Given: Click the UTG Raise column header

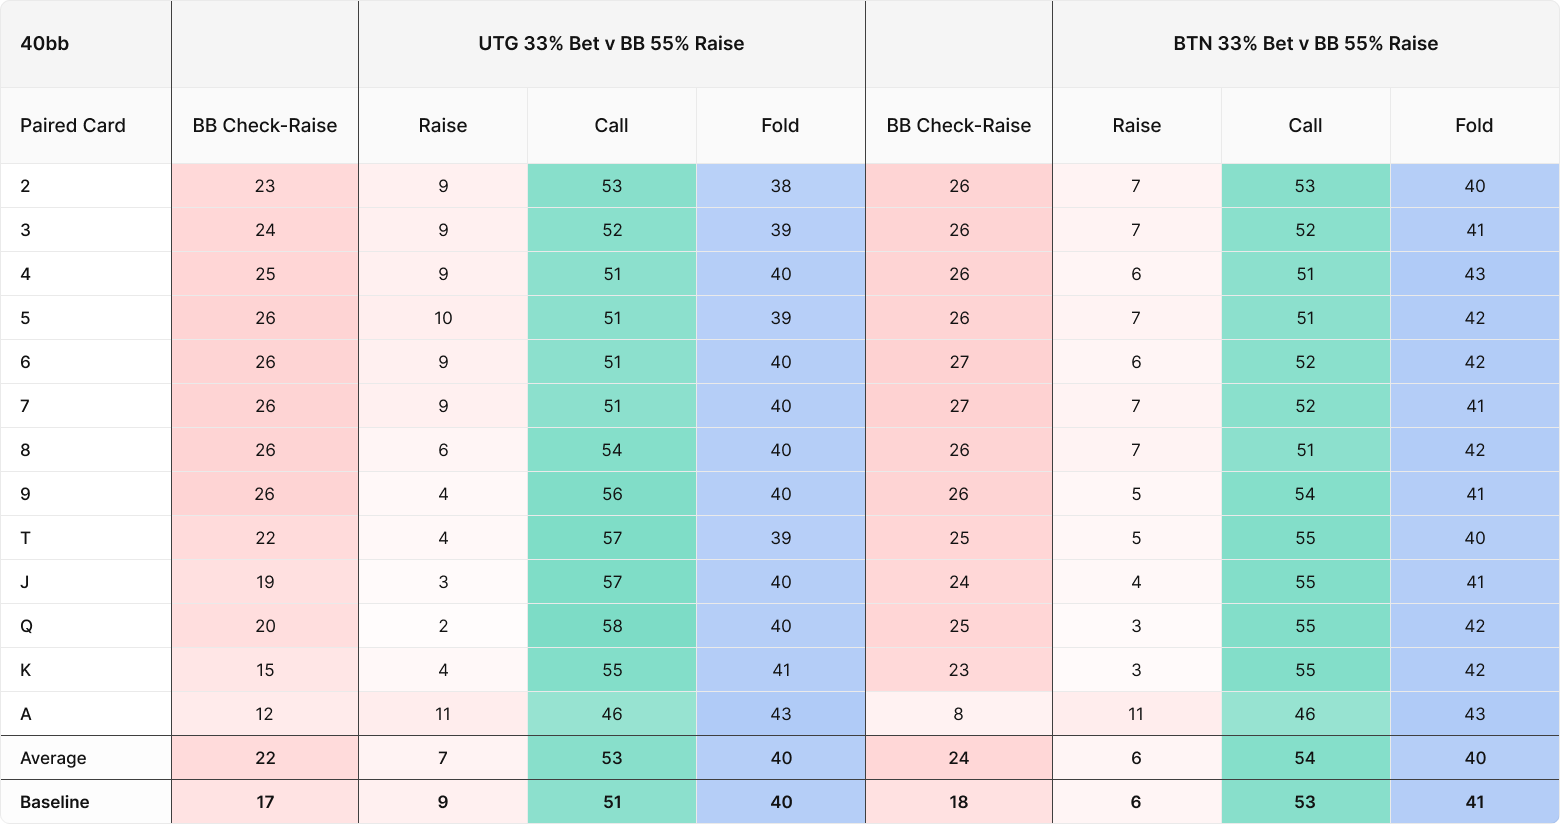Looking at the screenshot, I should pyautogui.click(x=443, y=126).
